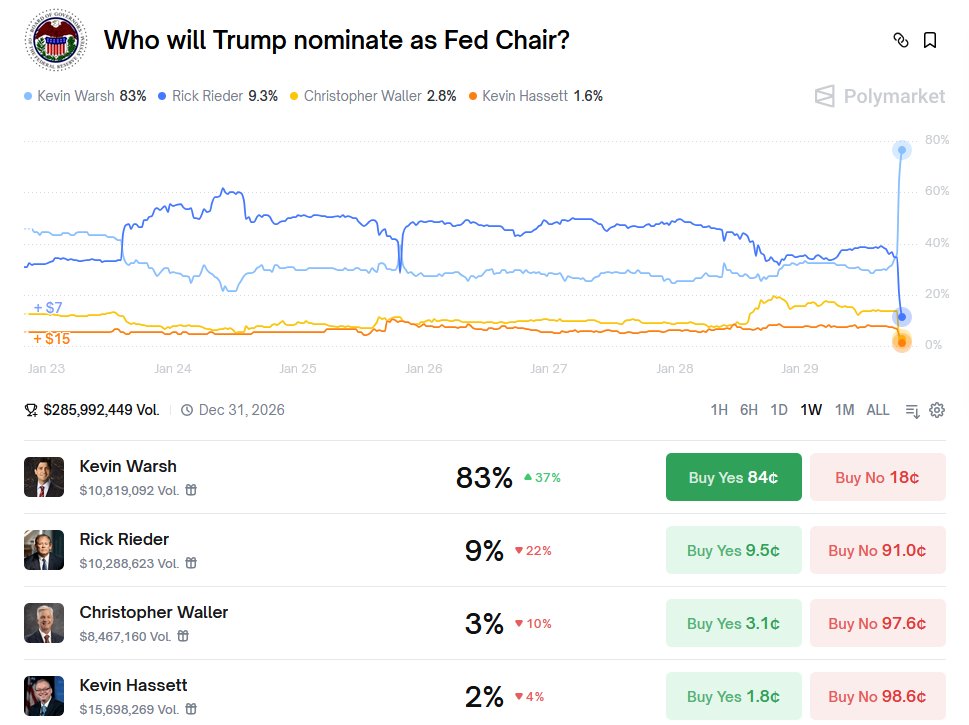Click the gift icon under Kevin Hassett
The height and width of the screenshot is (725, 969).
(191, 709)
